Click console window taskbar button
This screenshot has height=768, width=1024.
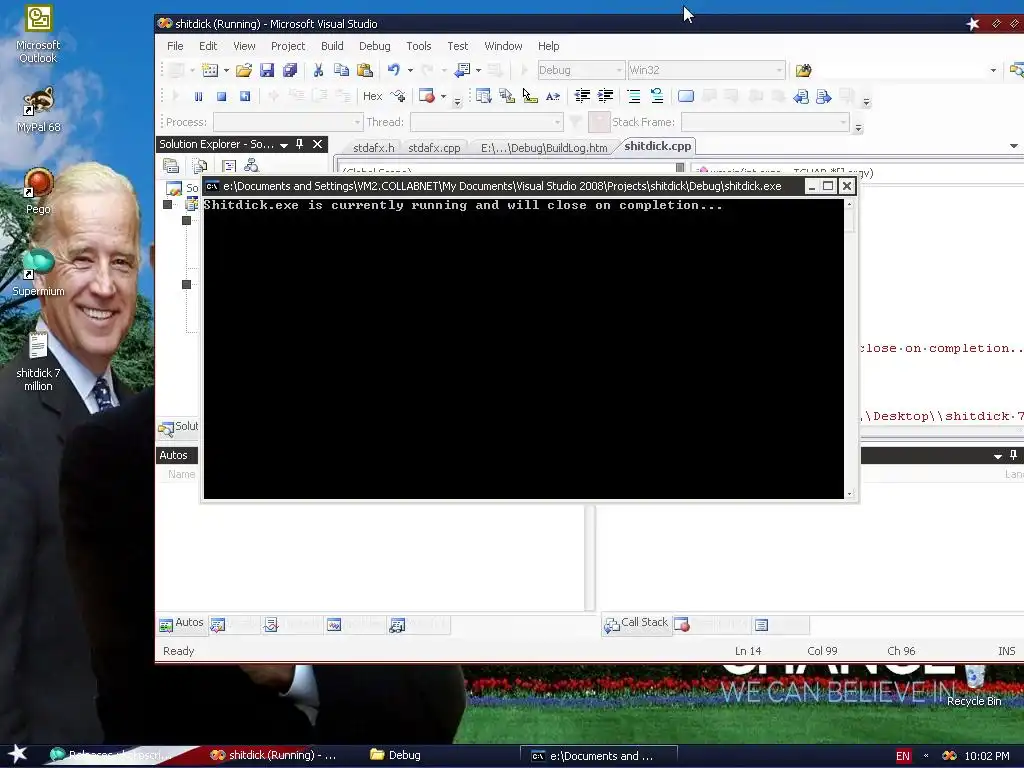[x=598, y=756]
